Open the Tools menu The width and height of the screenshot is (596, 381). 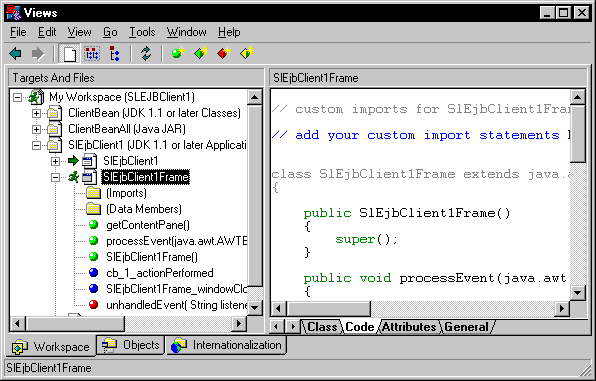pos(142,32)
